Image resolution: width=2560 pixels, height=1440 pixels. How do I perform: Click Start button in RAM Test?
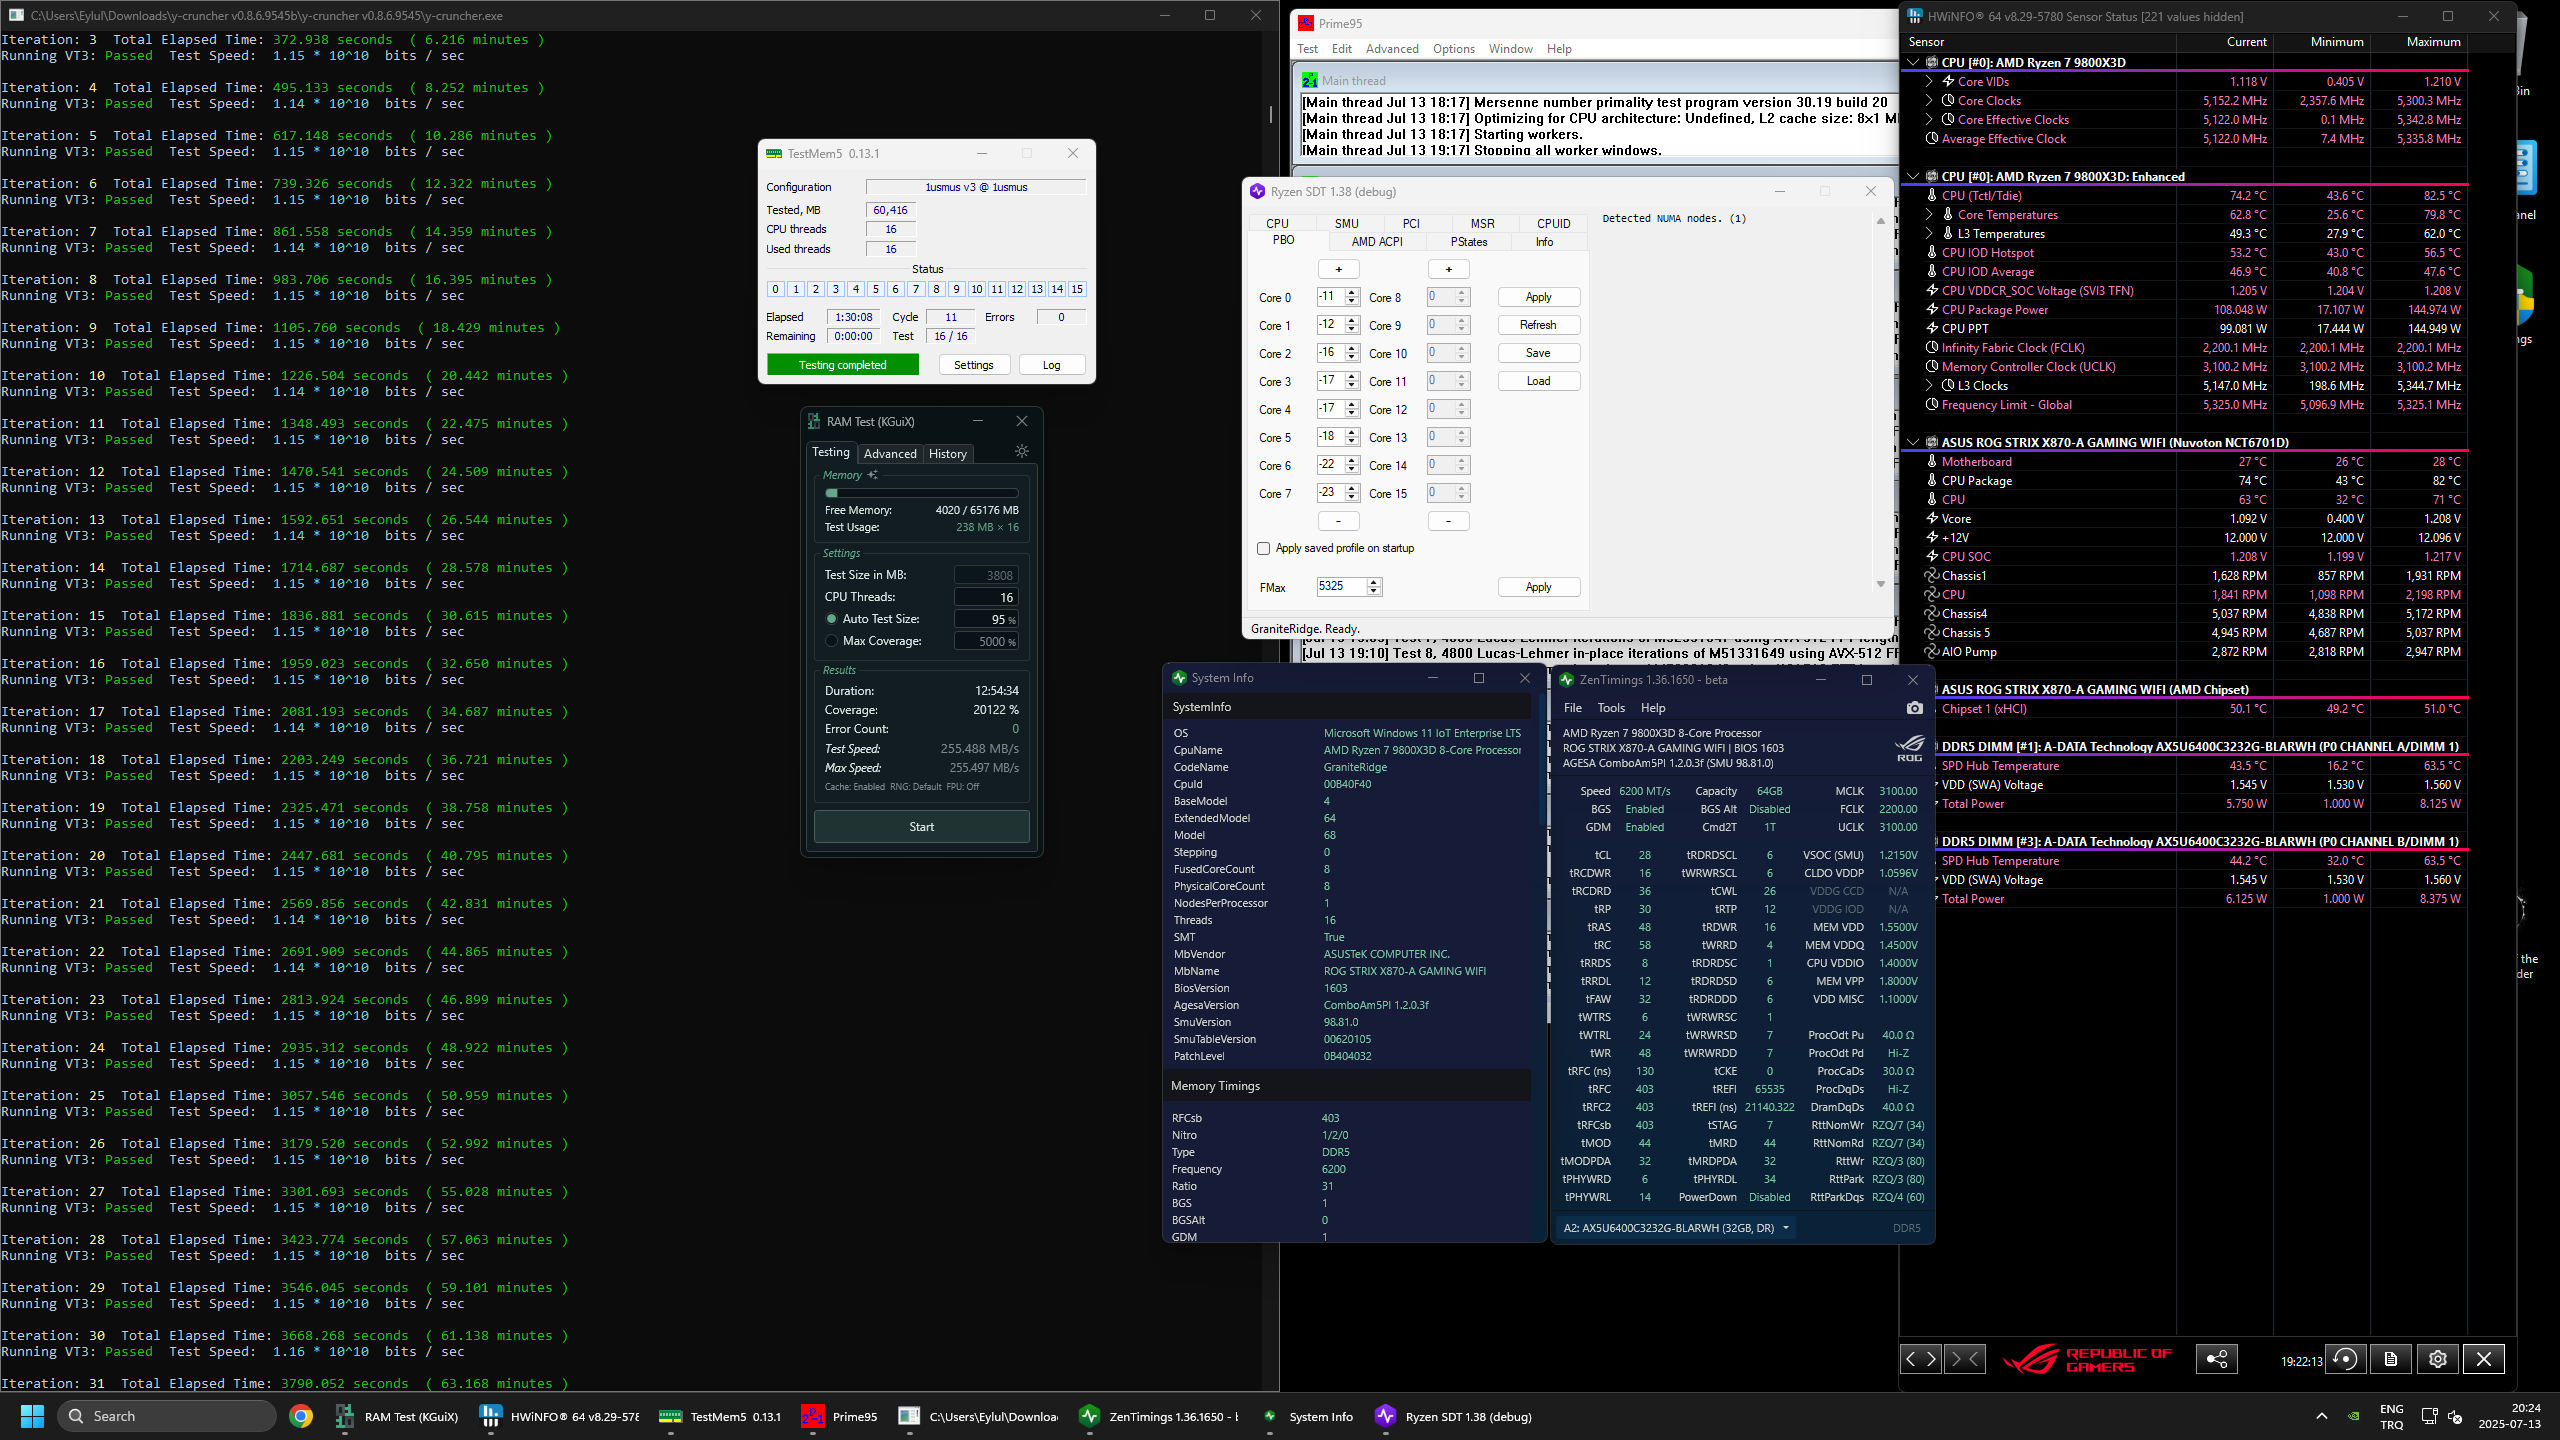point(921,827)
